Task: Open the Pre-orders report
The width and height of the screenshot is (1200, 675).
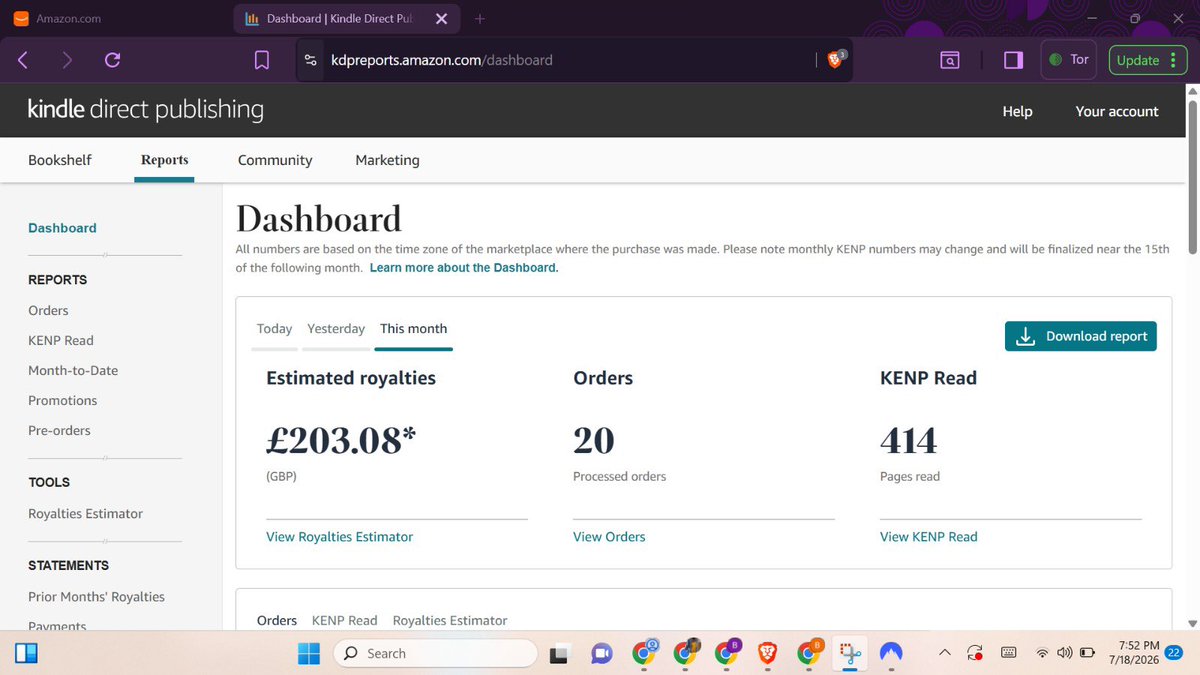Action: [x=59, y=430]
